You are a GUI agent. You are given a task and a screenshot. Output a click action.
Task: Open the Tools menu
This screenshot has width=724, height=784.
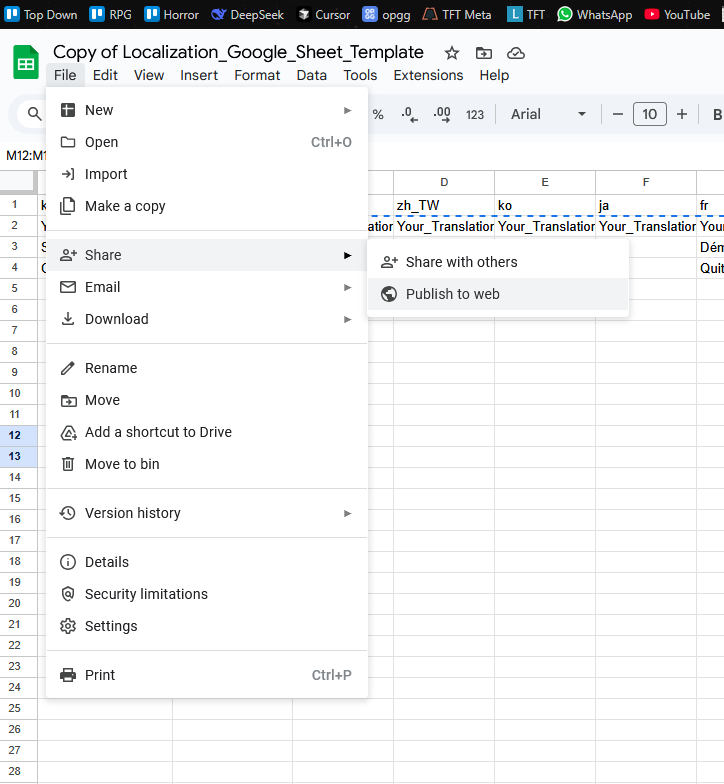pyautogui.click(x=360, y=75)
